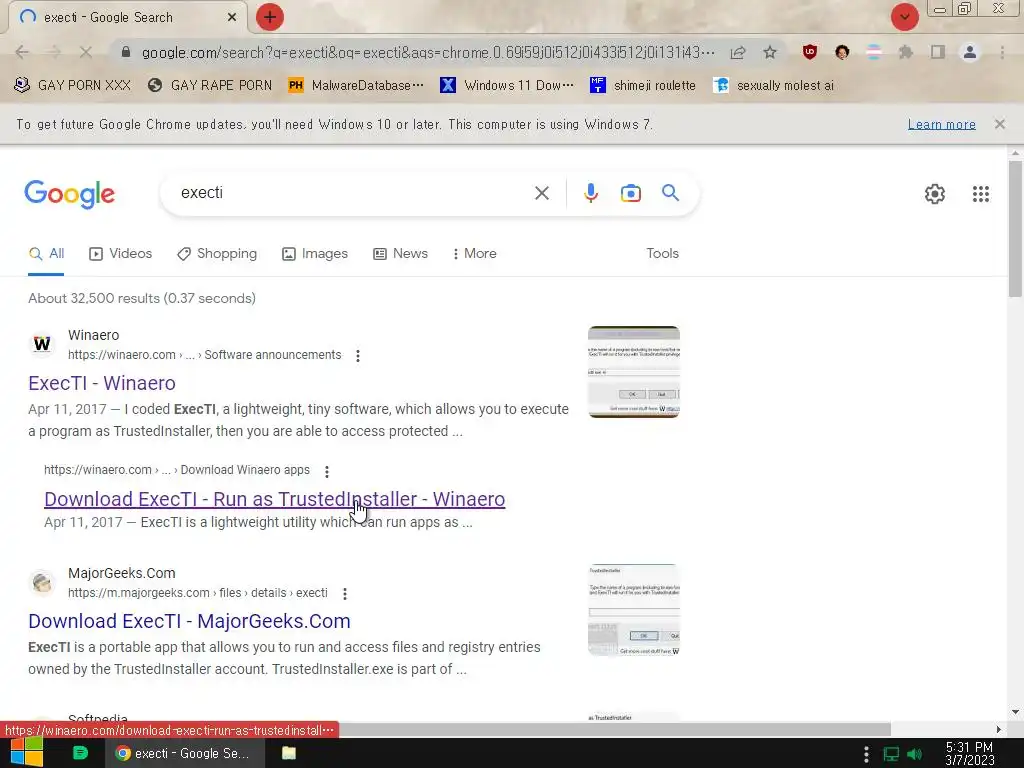Open the Extensions puzzle piece menu
This screenshot has height=768, width=1024.
pyautogui.click(x=905, y=52)
